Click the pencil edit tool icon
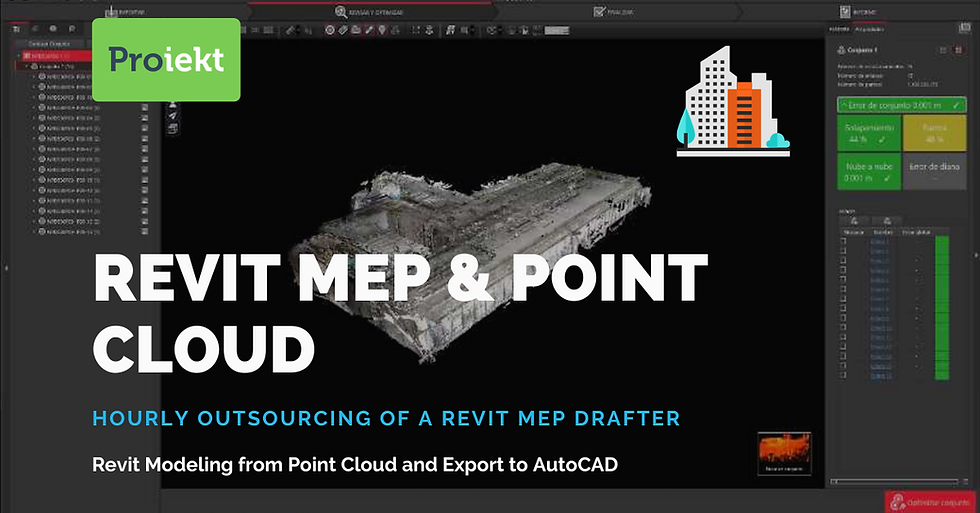Screen dimensions: 980x513 (369, 30)
